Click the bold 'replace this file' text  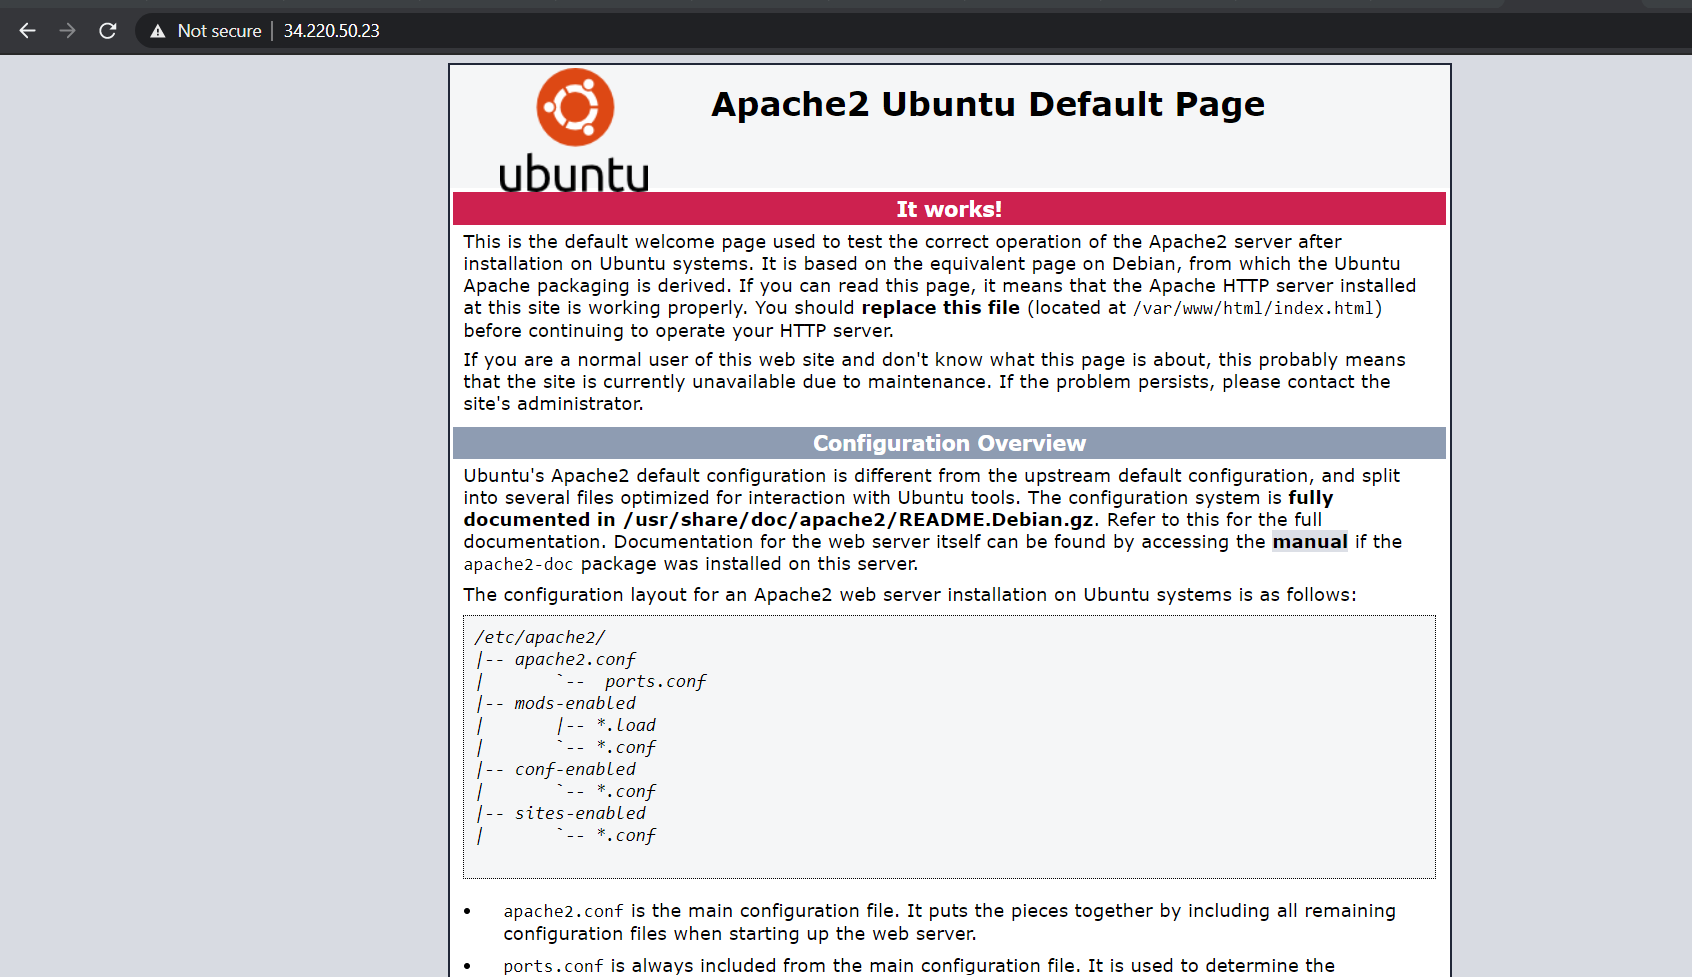pyautogui.click(x=941, y=308)
